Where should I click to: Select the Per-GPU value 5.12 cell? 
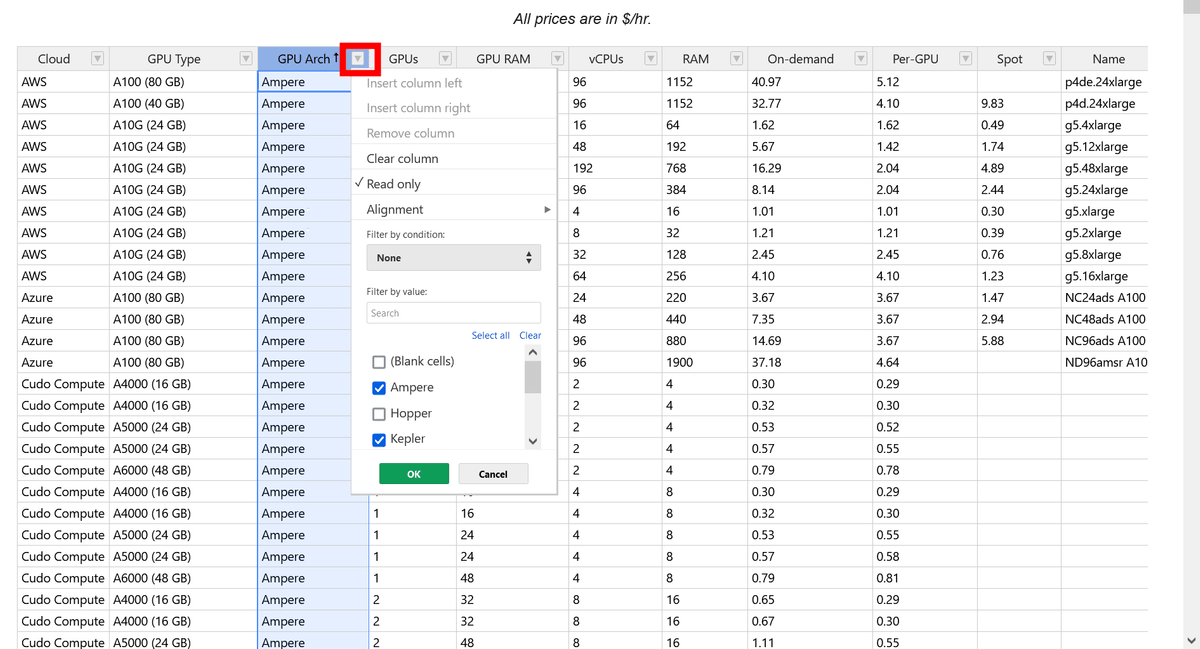[924, 82]
